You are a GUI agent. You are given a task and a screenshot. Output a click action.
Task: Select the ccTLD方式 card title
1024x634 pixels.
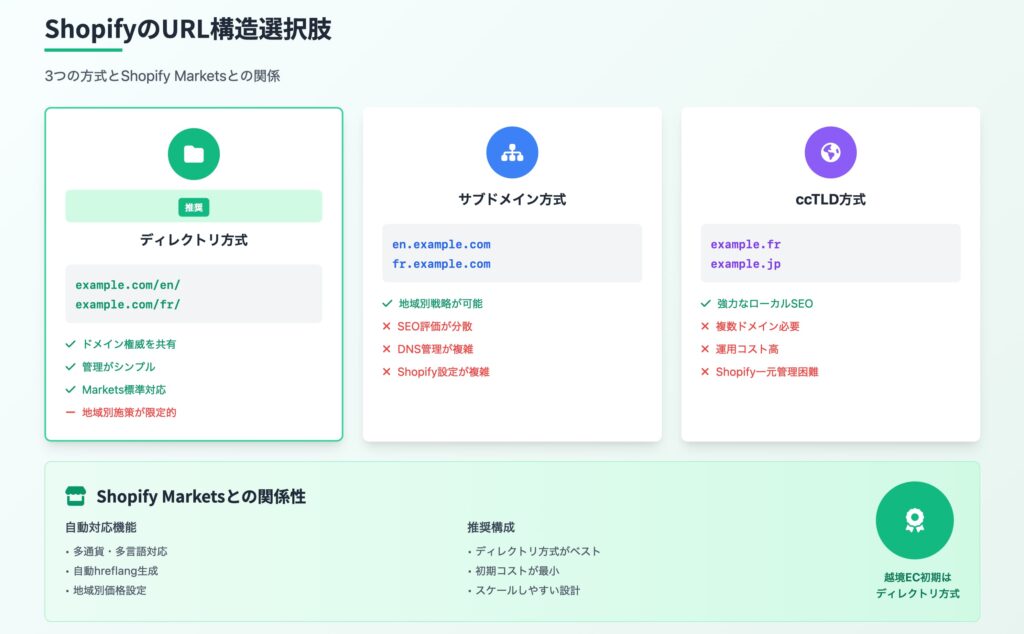click(830, 200)
